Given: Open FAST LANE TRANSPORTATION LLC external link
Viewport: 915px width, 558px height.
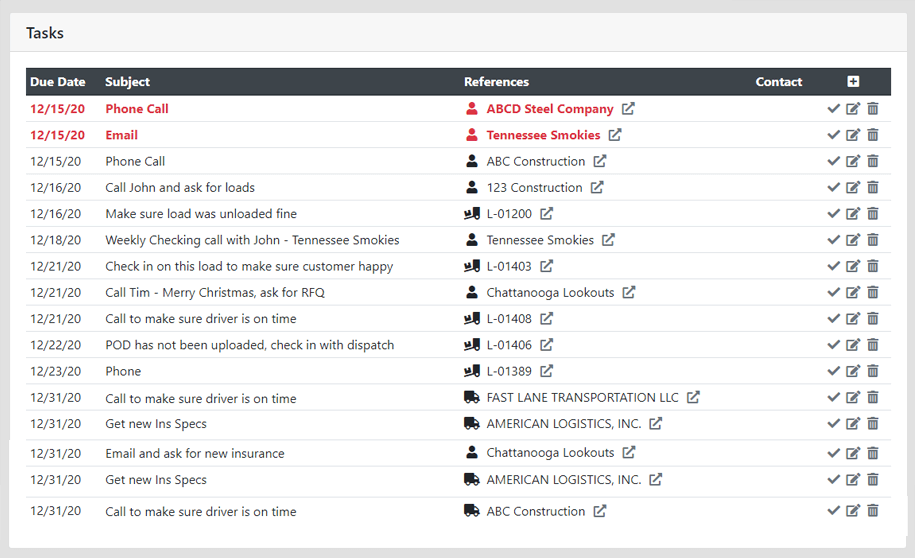Looking at the screenshot, I should pos(693,397).
